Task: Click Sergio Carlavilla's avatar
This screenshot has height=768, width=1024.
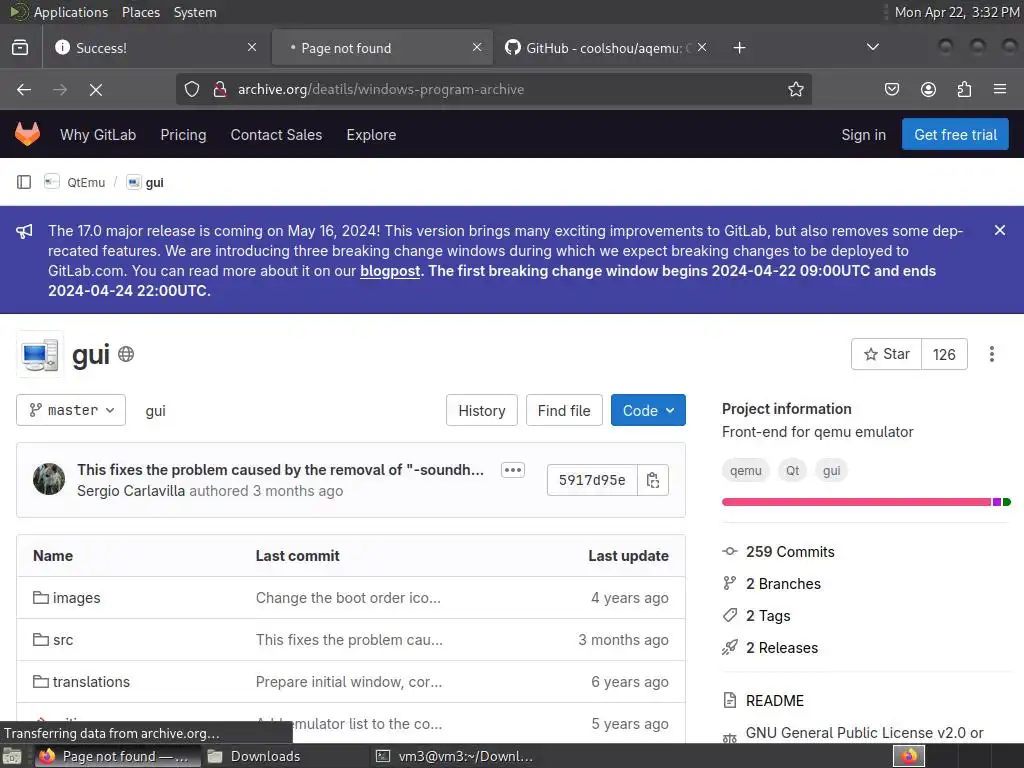Action: pos(49,479)
